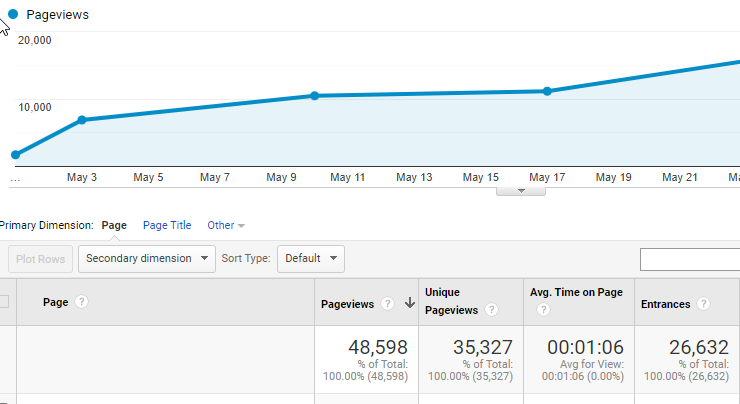Open the Sort Type Default dropdown
The width and height of the screenshot is (740, 404).
[311, 259]
